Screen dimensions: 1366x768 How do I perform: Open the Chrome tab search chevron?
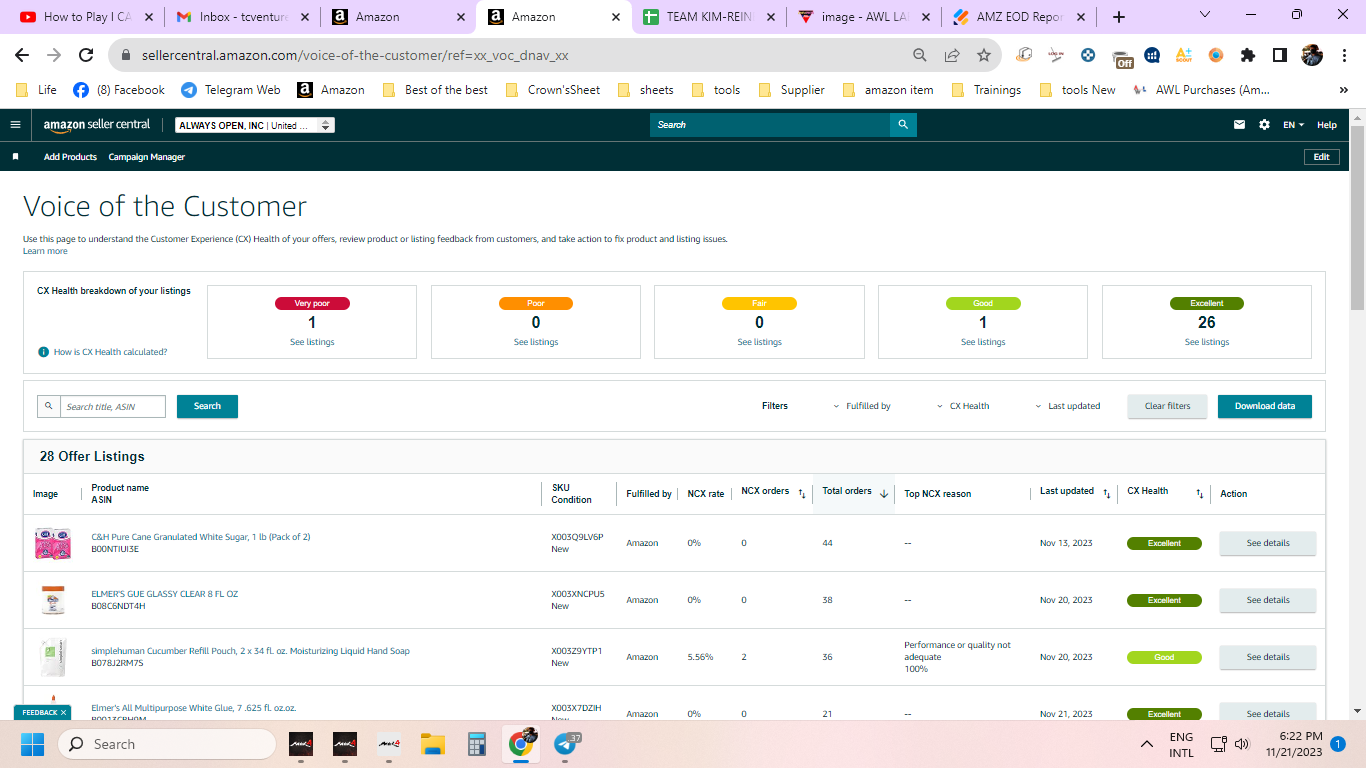click(1205, 15)
